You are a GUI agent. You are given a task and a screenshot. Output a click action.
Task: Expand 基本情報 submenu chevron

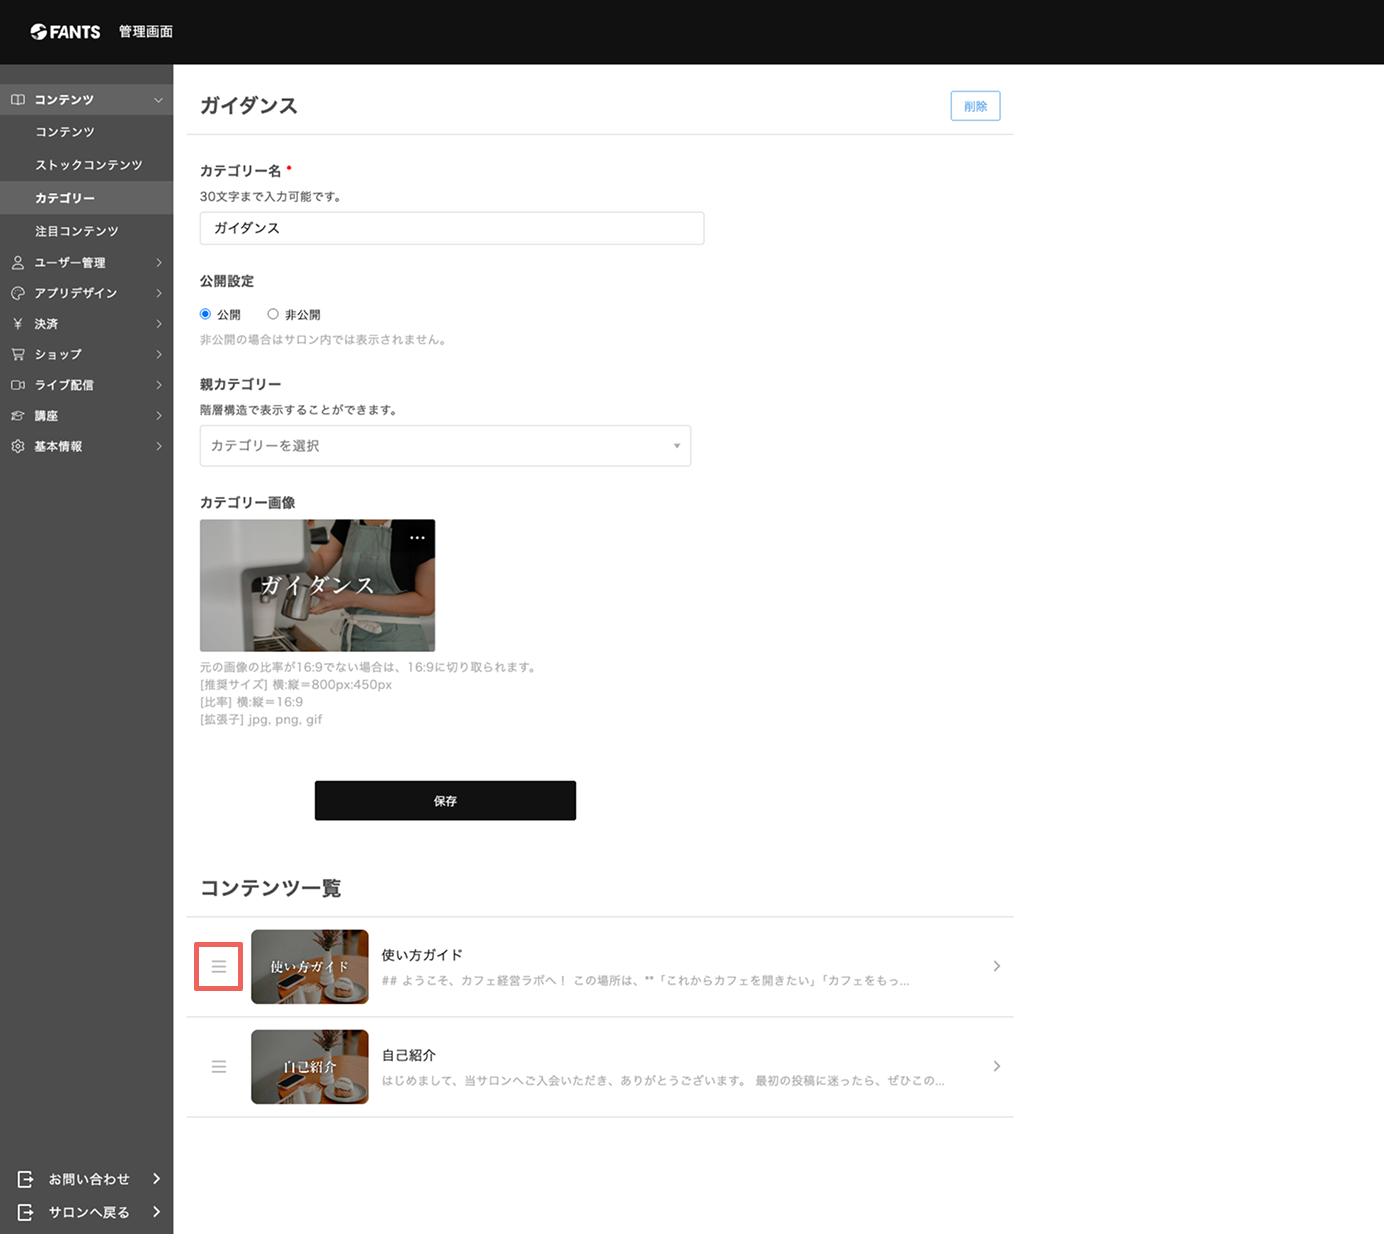pos(158,447)
